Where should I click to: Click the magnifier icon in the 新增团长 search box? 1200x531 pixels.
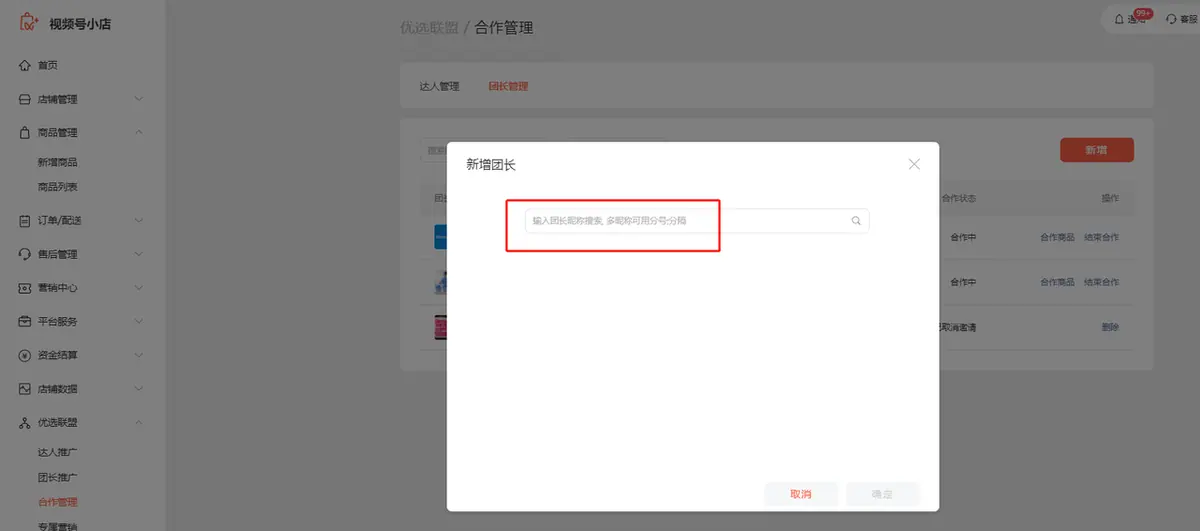coord(856,221)
